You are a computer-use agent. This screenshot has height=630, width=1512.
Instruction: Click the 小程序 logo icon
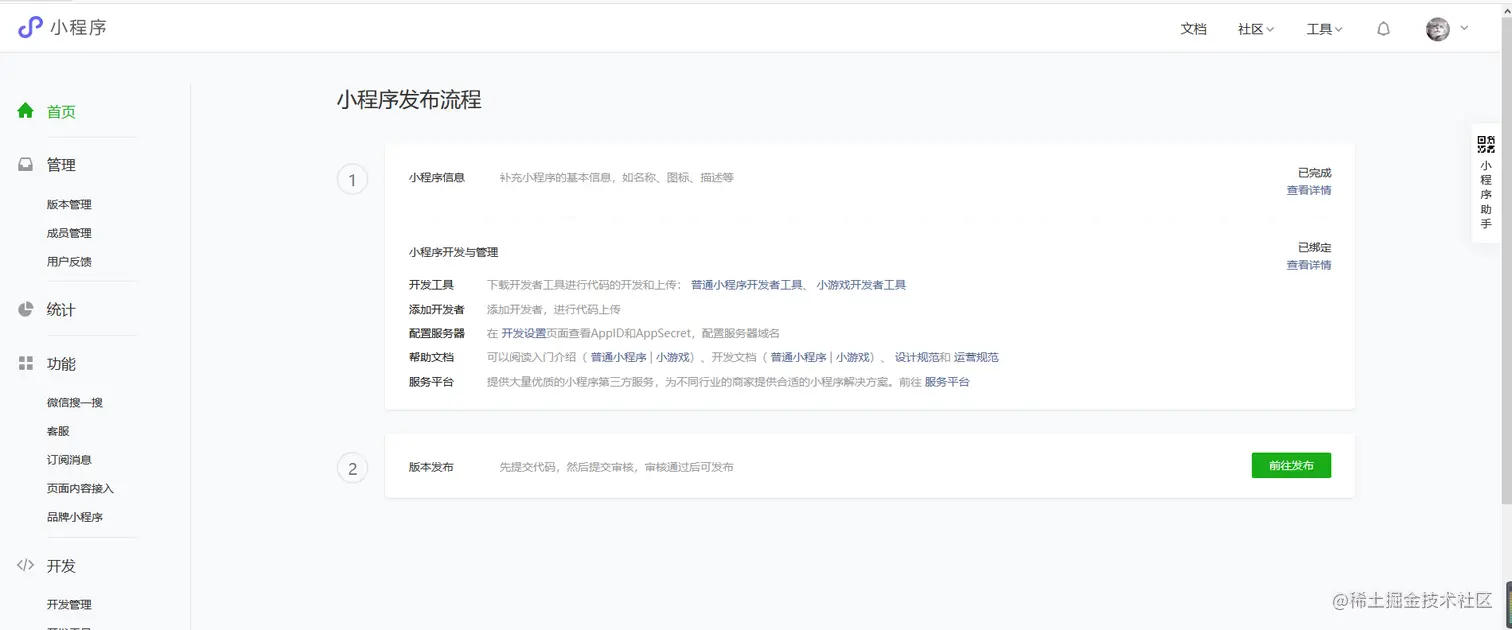[30, 28]
